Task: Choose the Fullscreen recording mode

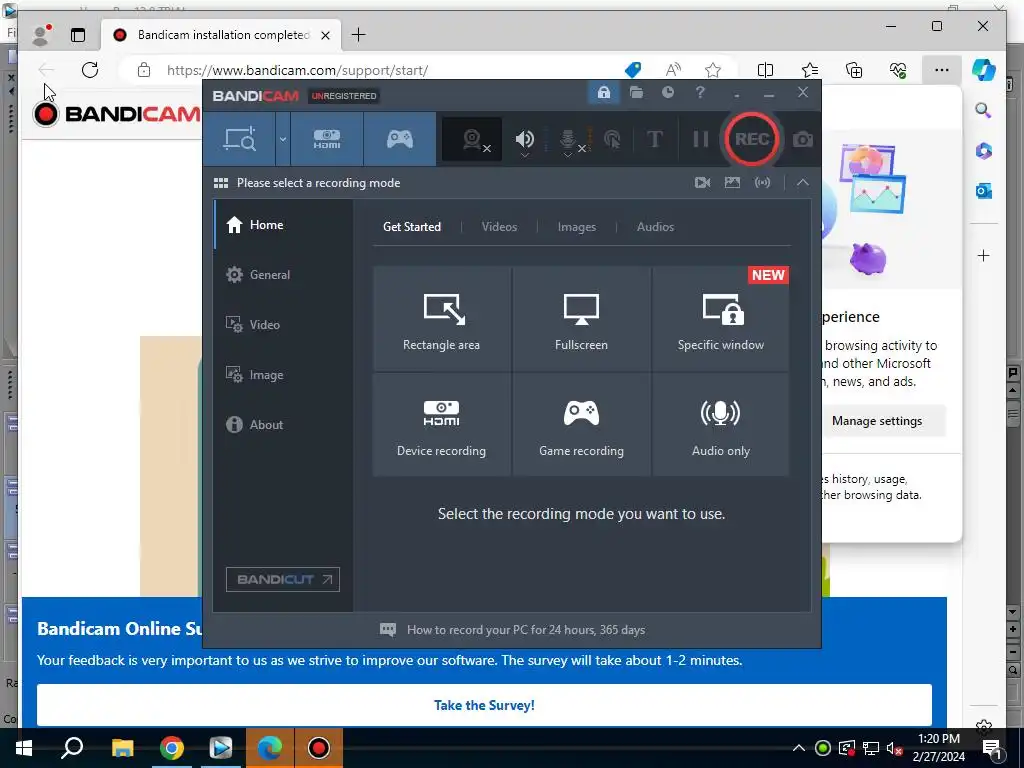Action: tap(581, 319)
